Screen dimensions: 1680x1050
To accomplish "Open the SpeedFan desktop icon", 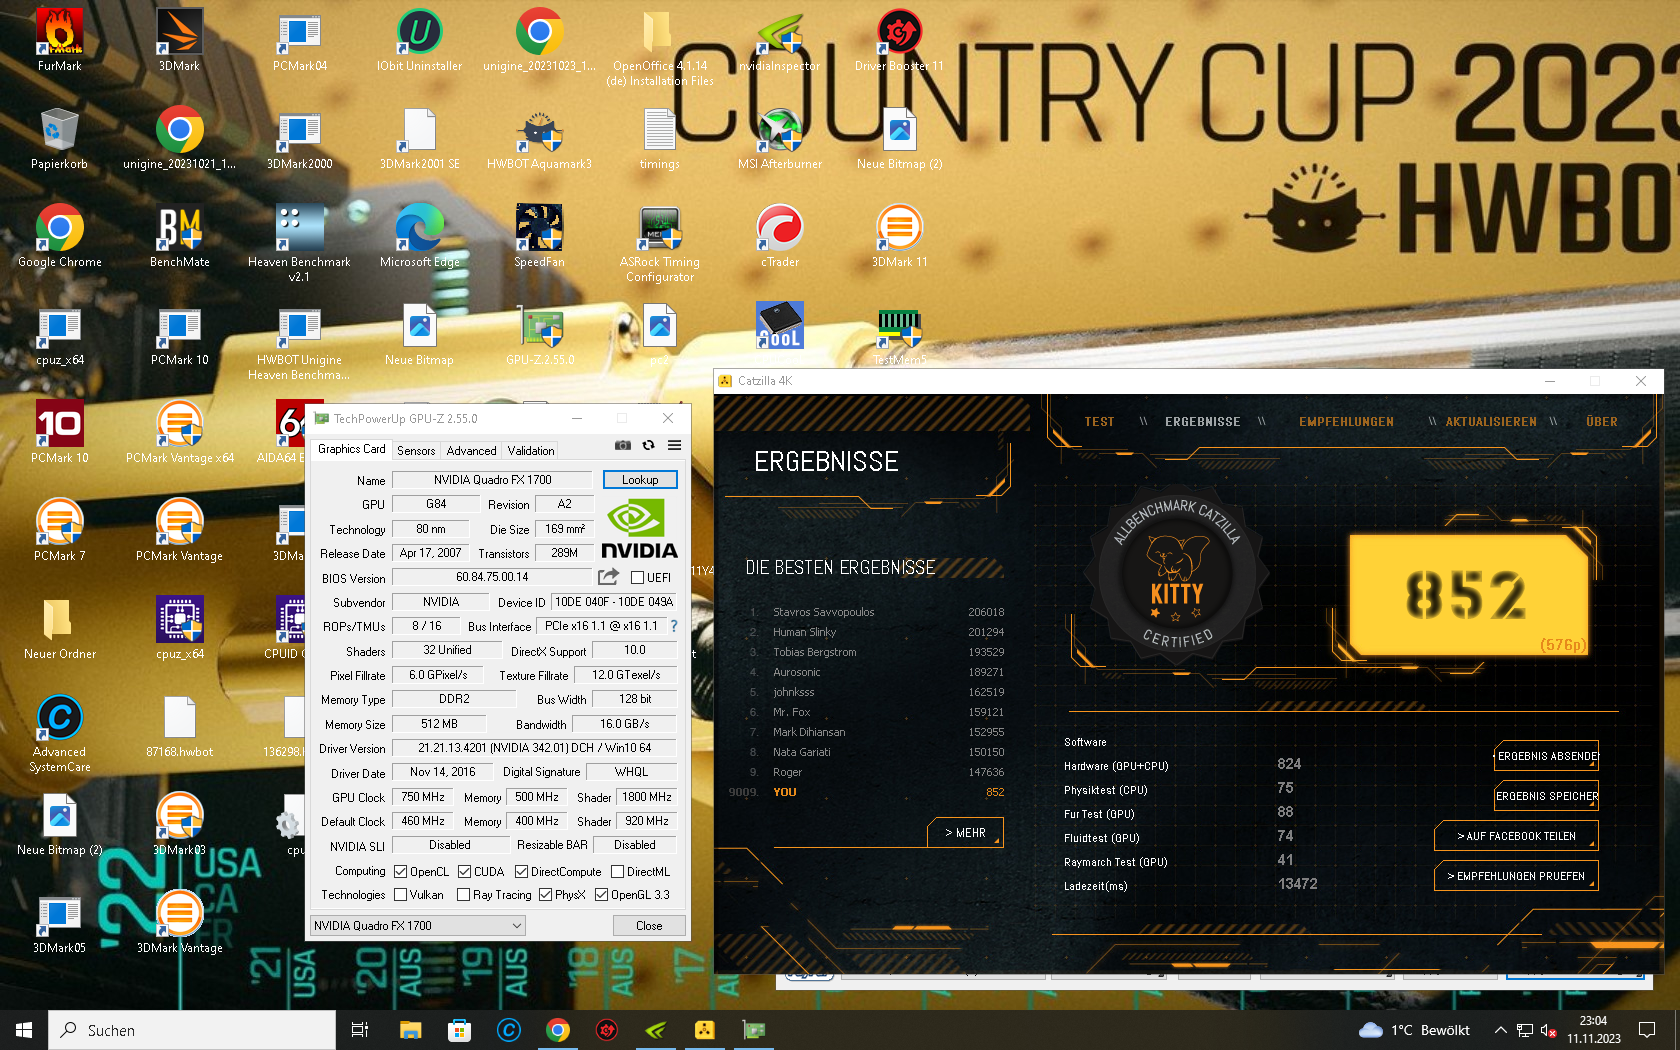I will click(x=540, y=236).
